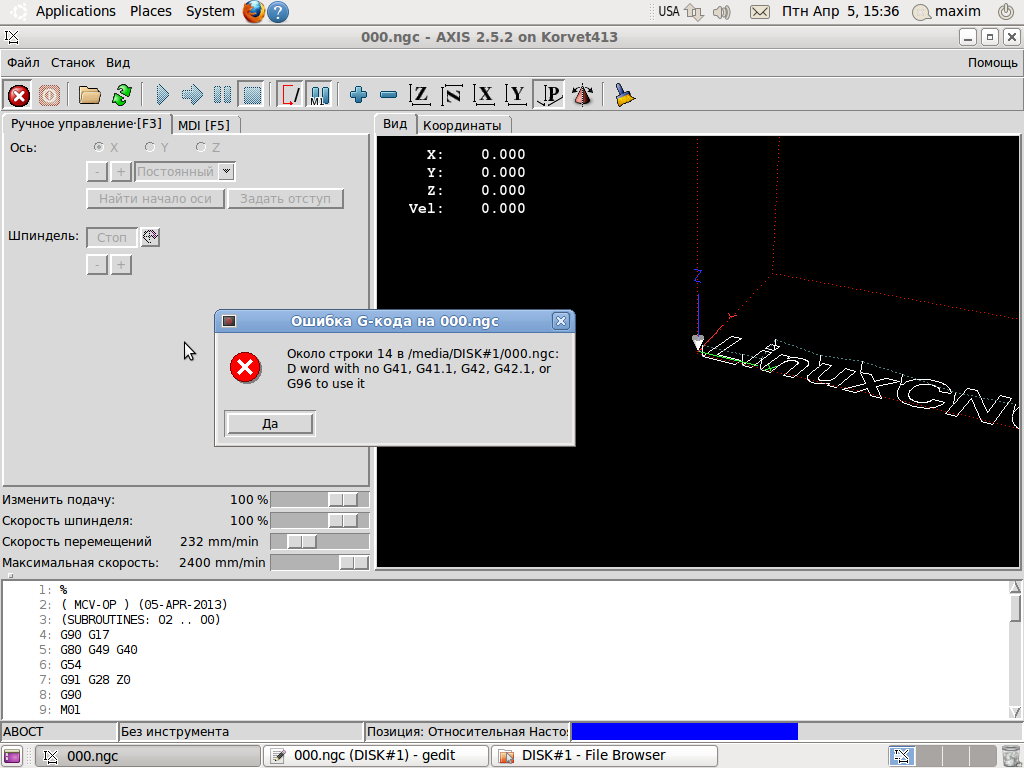This screenshot has width=1024, height=768.
Task: Toggle machine power icon
Action: click(49, 95)
